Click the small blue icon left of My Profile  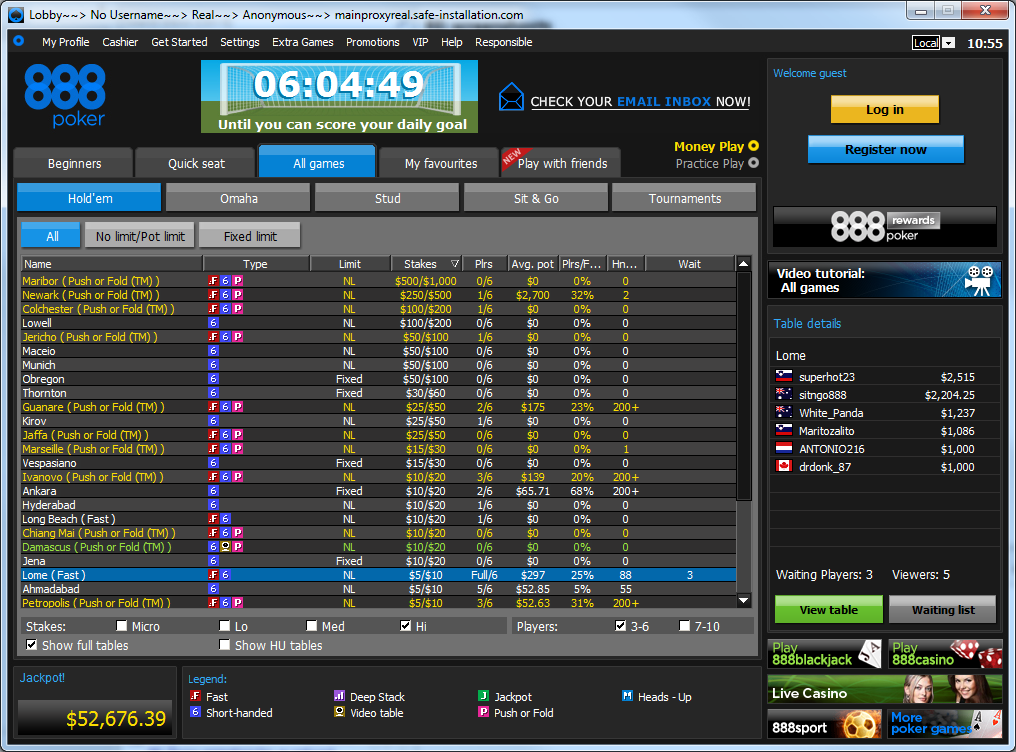click(19, 41)
